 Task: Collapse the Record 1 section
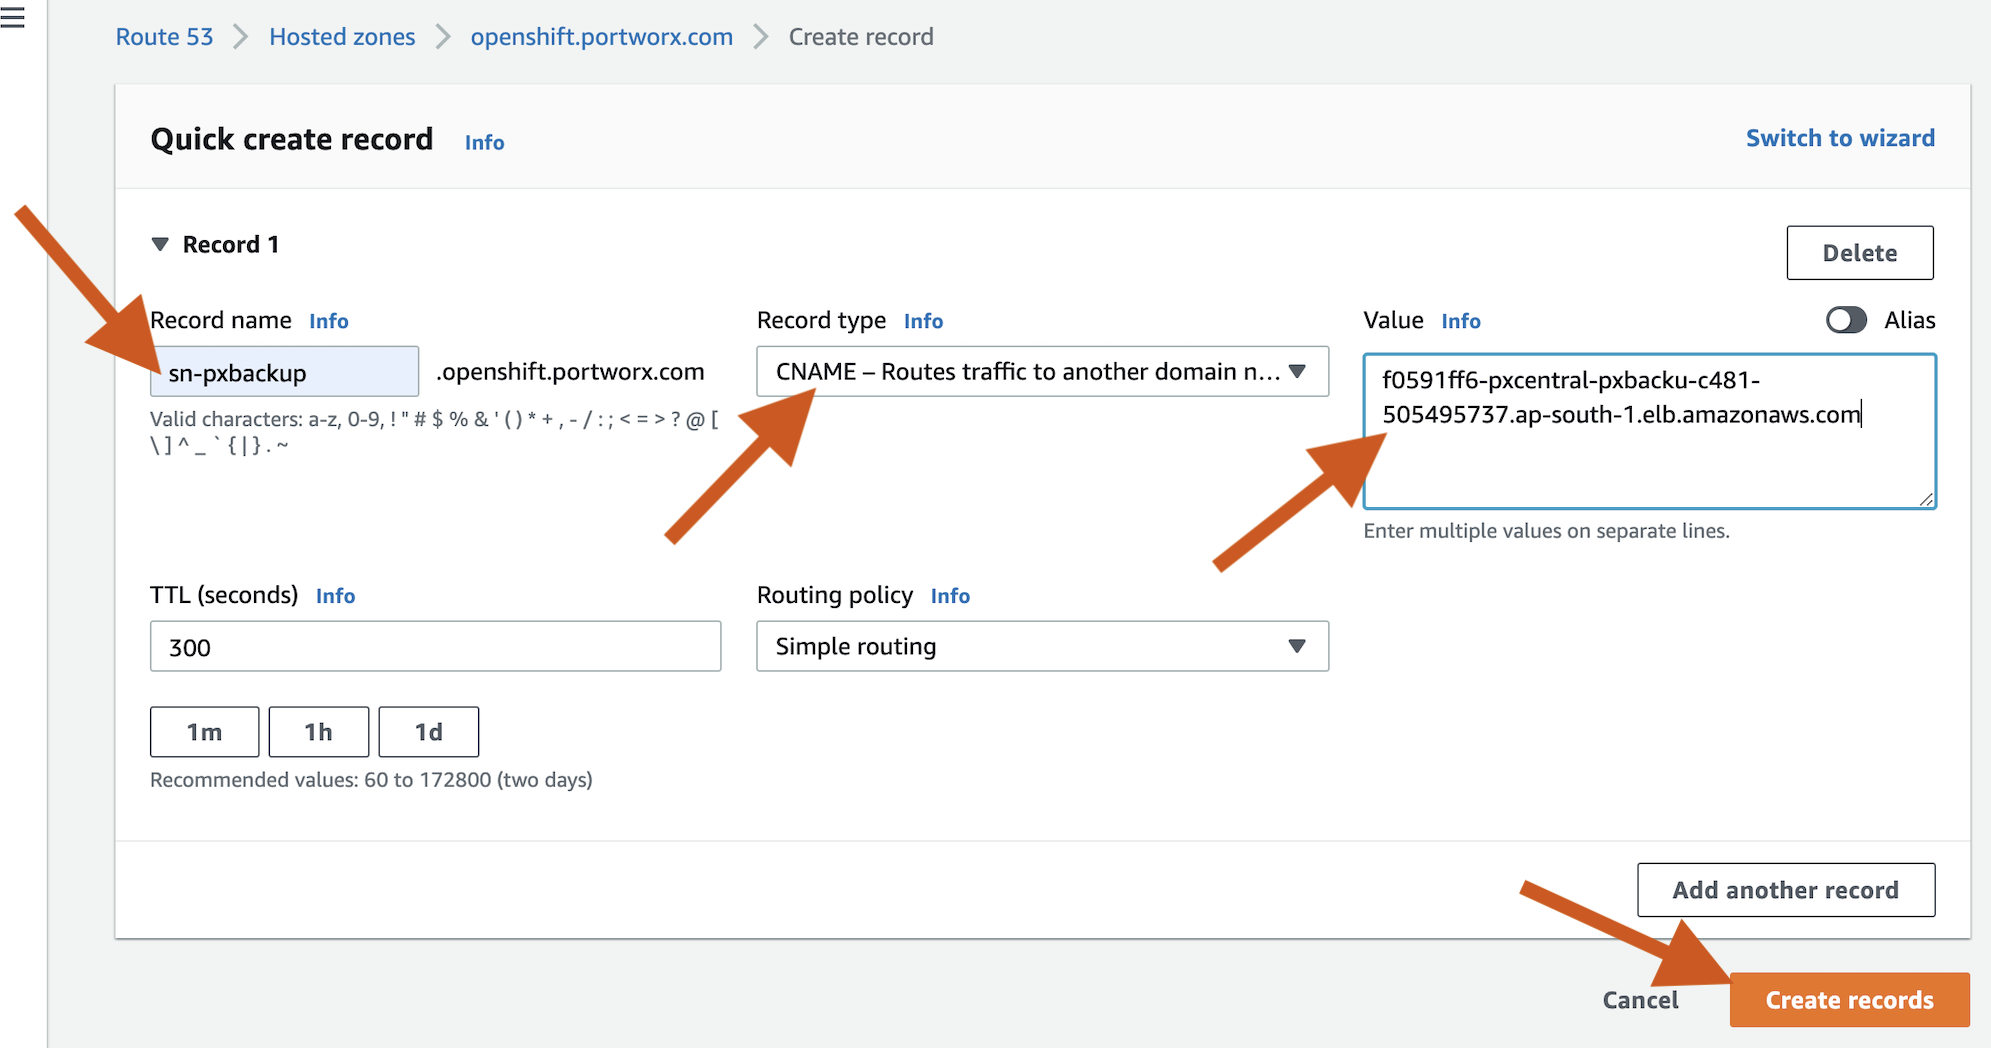(x=160, y=245)
